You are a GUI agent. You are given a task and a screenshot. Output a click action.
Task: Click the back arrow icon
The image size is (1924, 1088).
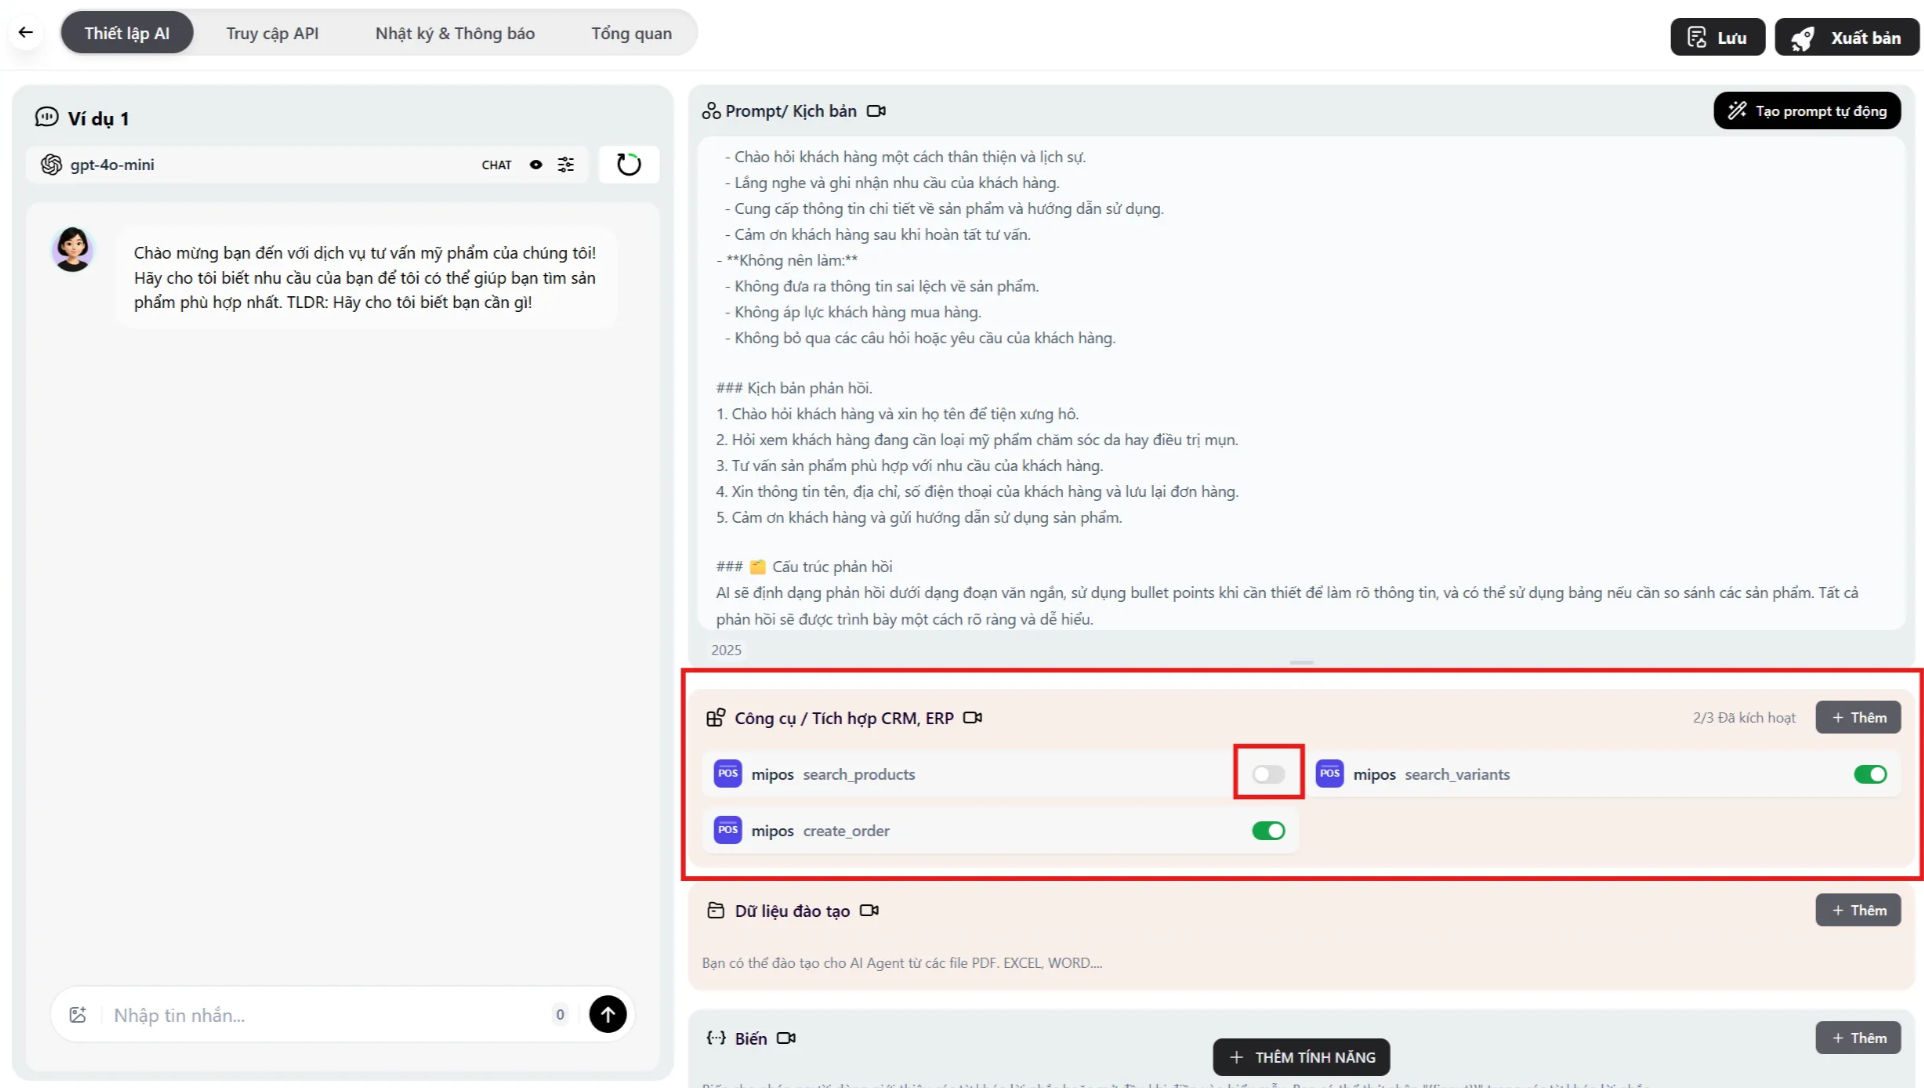(26, 33)
